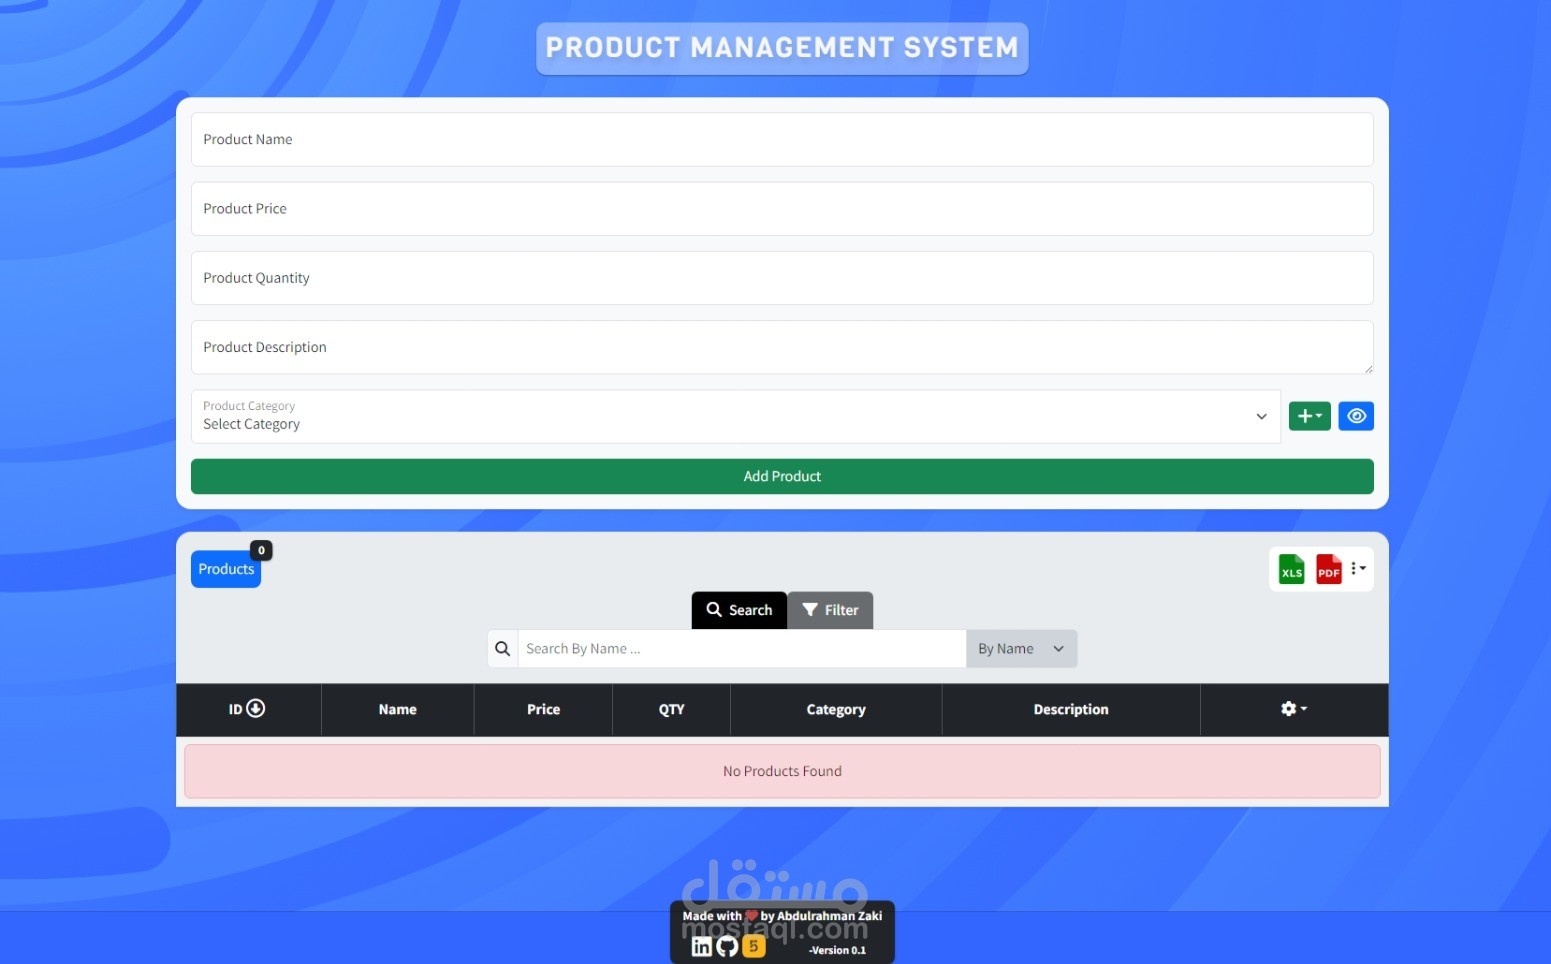Open the green plus category button
The height and width of the screenshot is (964, 1551).
point(1304,416)
